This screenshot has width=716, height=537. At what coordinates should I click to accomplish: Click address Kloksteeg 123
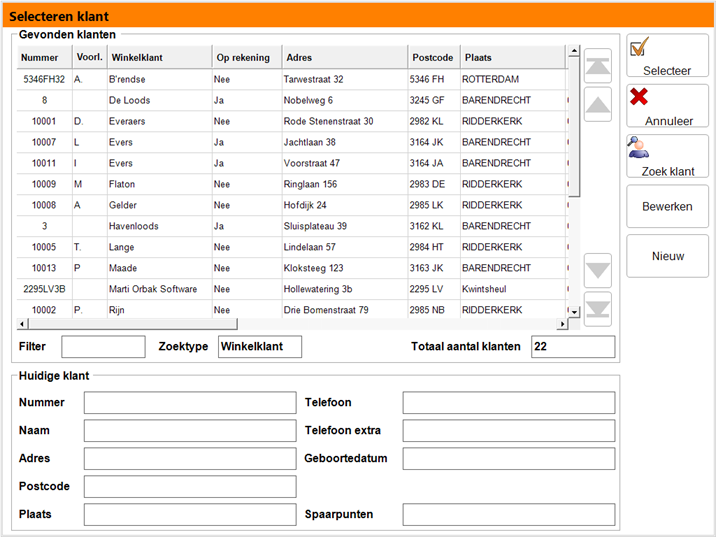tap(313, 268)
